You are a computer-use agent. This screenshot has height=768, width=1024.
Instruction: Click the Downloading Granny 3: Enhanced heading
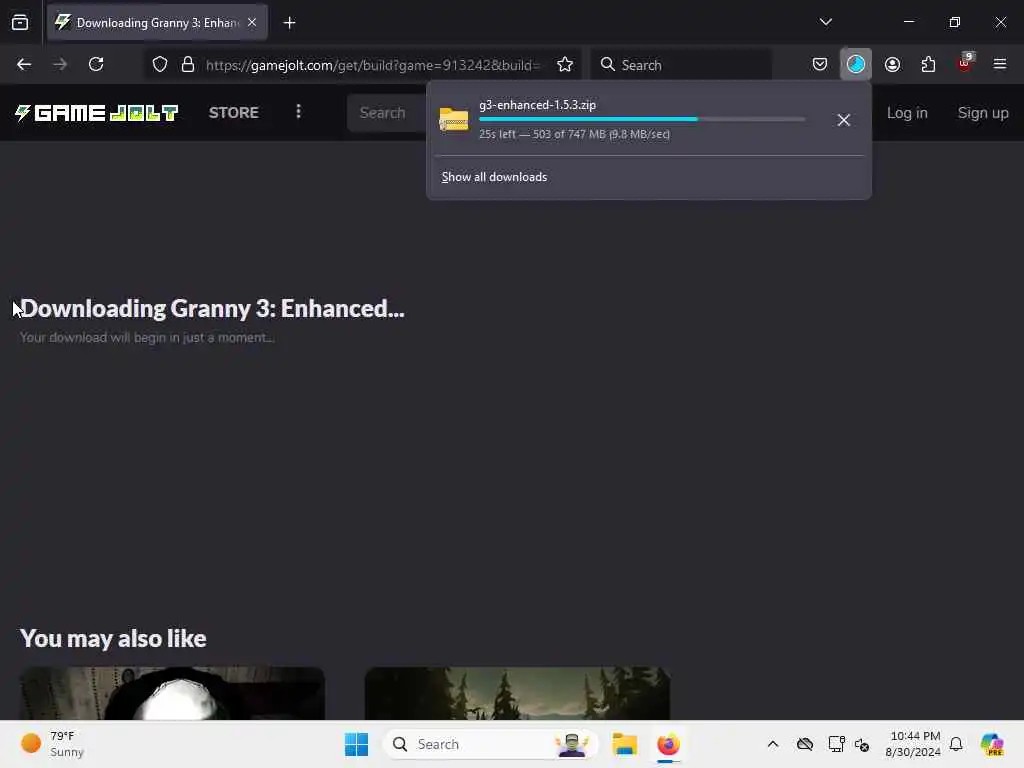click(x=212, y=308)
